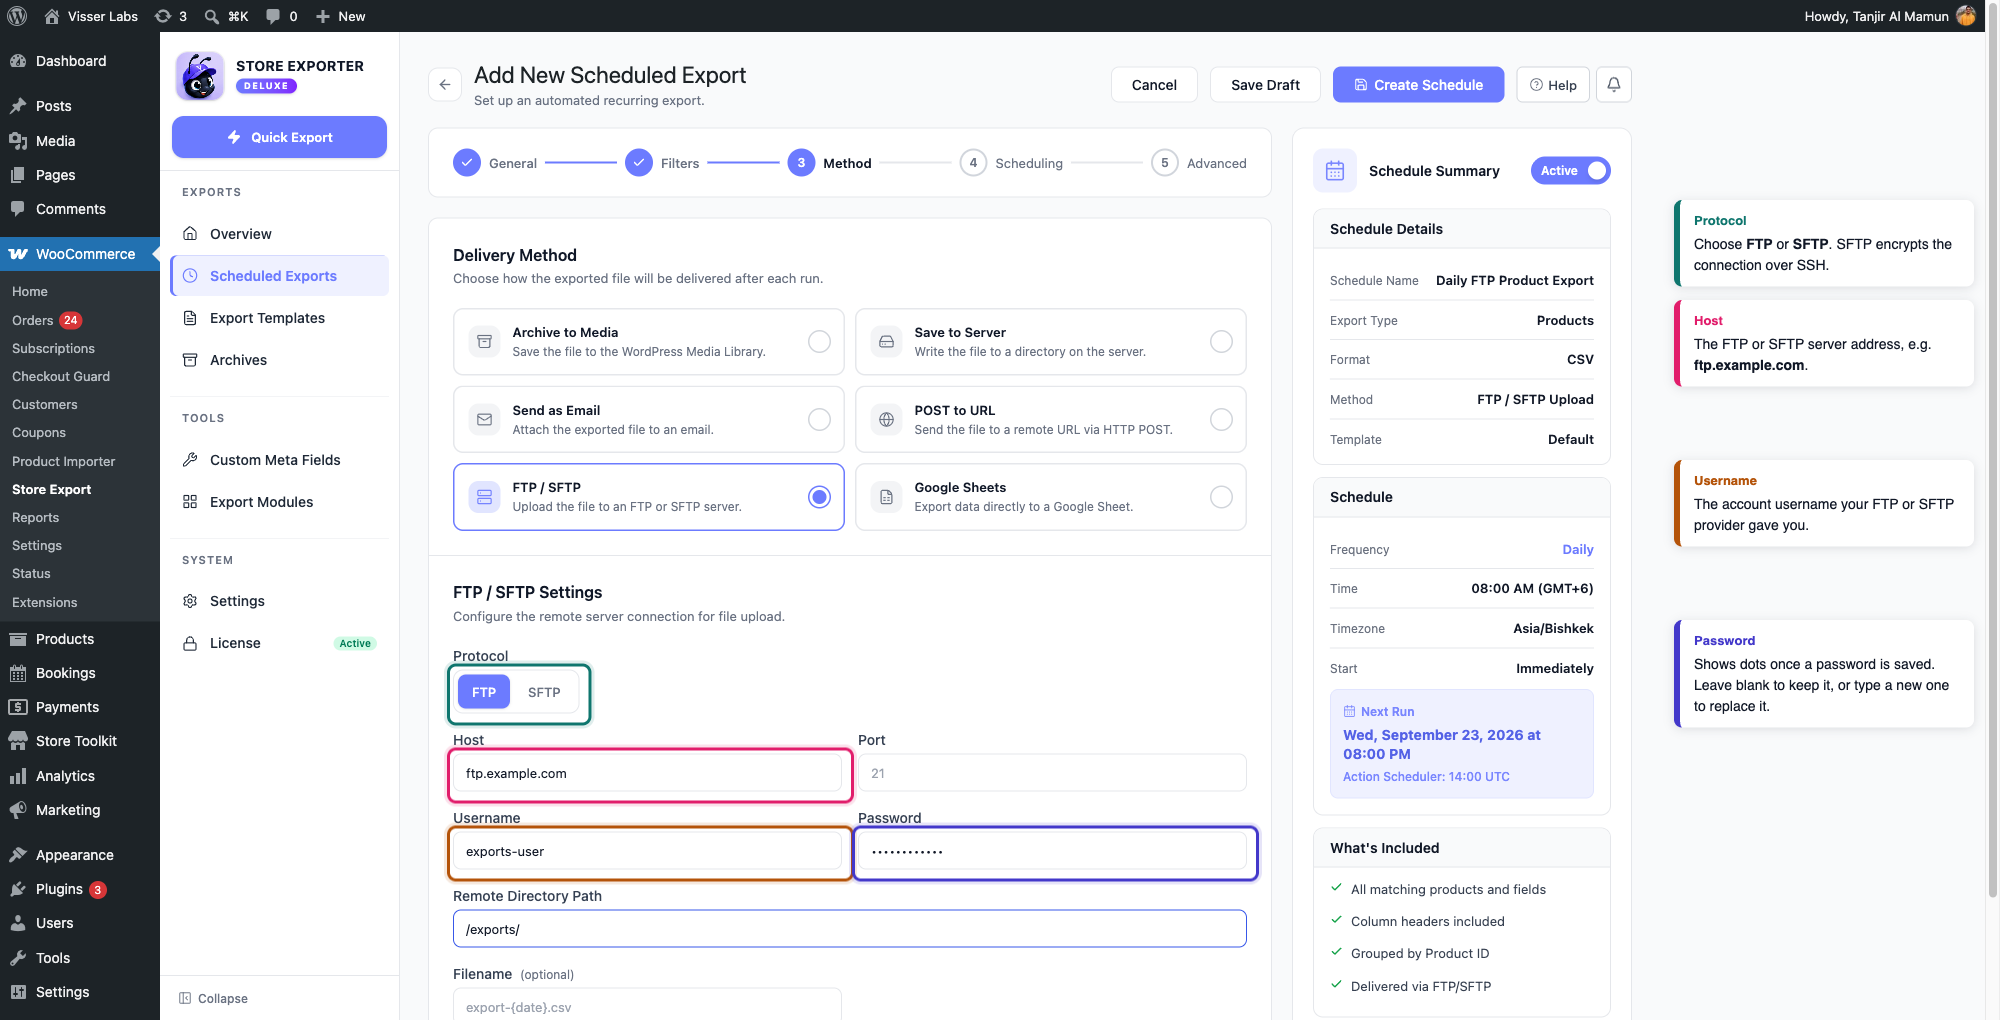Select the Google Sheets radio button

tap(1221, 497)
